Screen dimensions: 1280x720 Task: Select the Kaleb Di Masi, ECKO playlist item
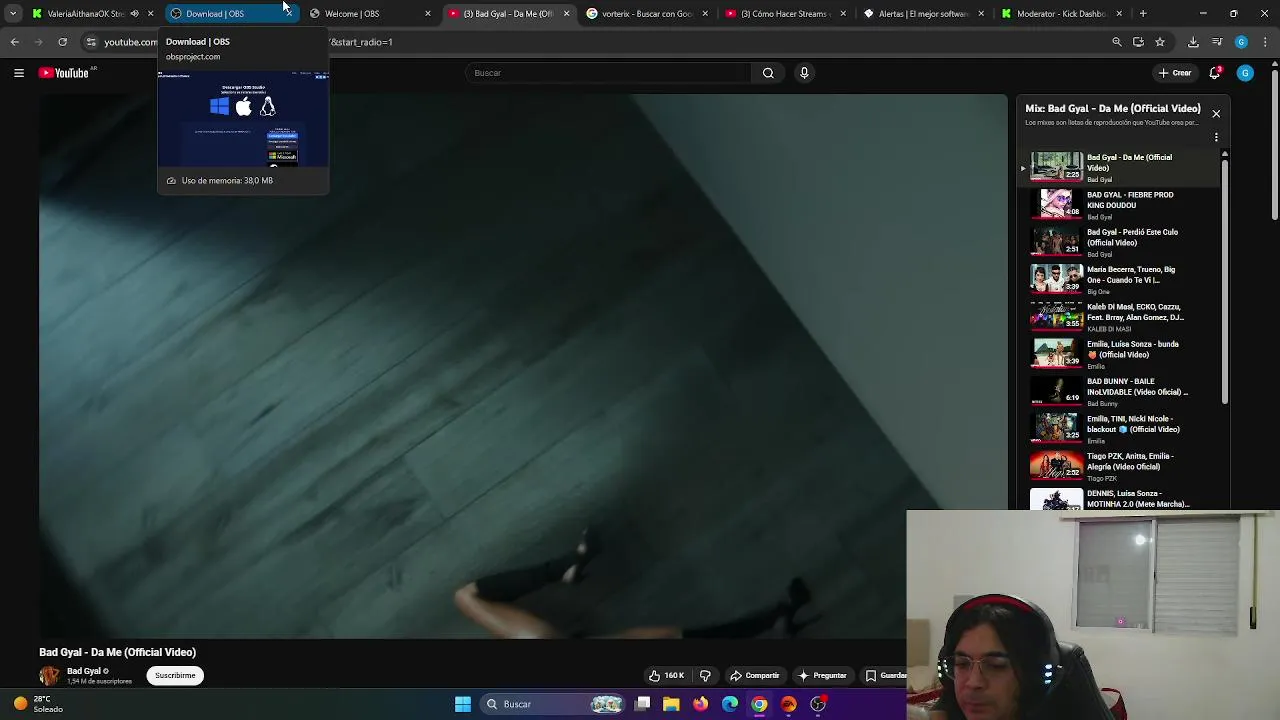point(1120,316)
